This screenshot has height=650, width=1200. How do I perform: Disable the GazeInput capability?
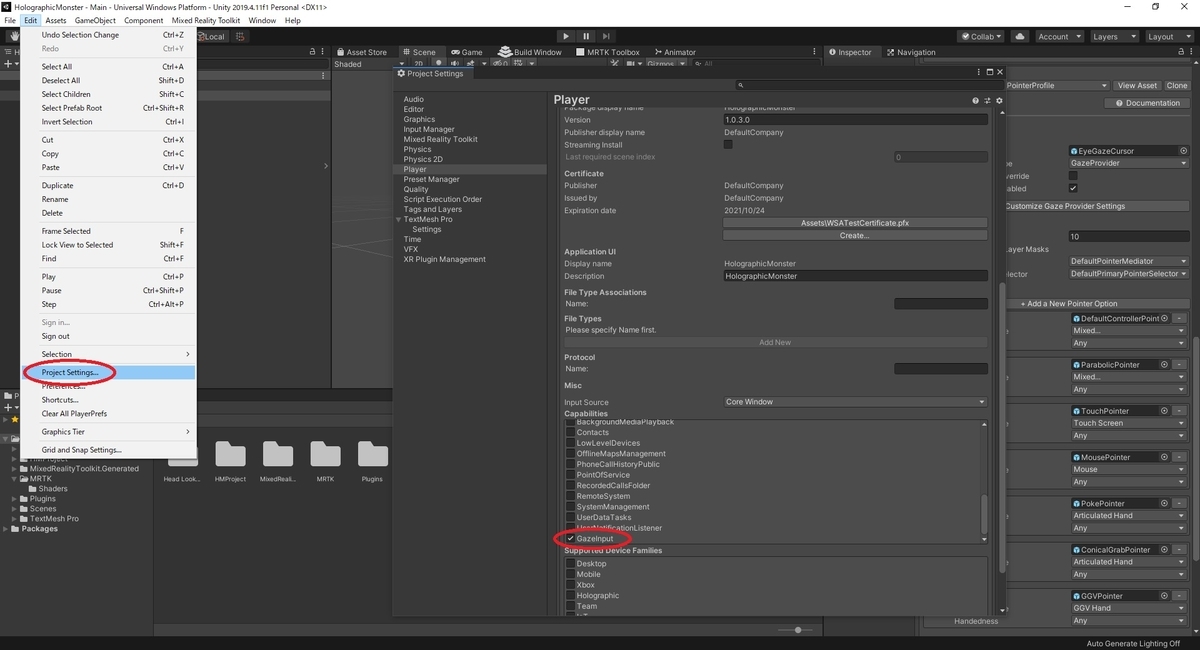click(571, 538)
